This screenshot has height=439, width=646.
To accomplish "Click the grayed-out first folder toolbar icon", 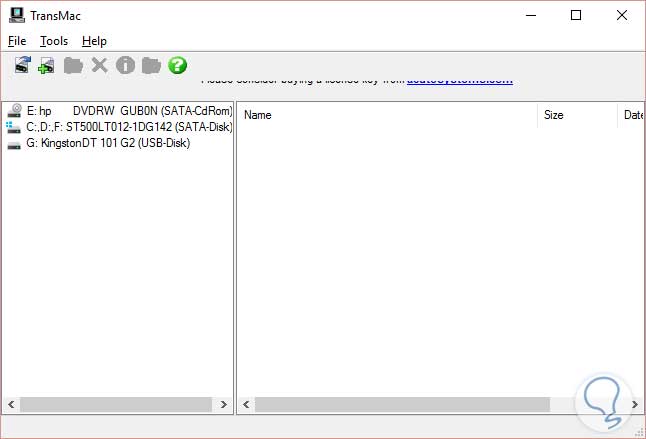I will click(x=73, y=65).
